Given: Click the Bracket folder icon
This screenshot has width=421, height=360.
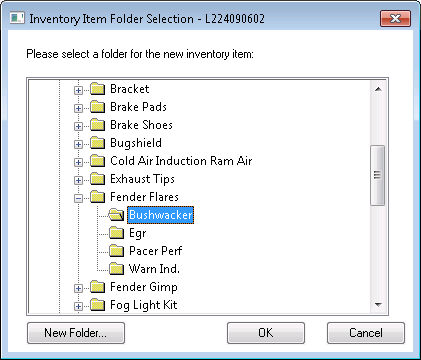Looking at the screenshot, I should coord(98,89).
